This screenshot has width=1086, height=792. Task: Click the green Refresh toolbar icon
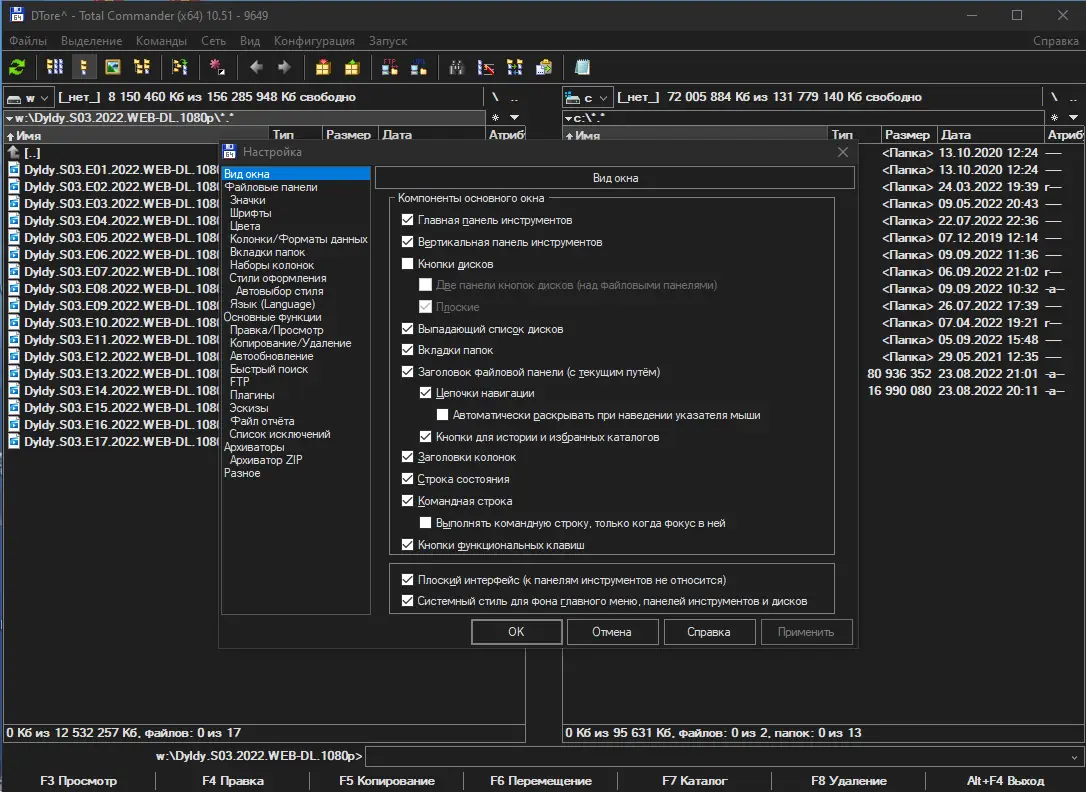17,67
